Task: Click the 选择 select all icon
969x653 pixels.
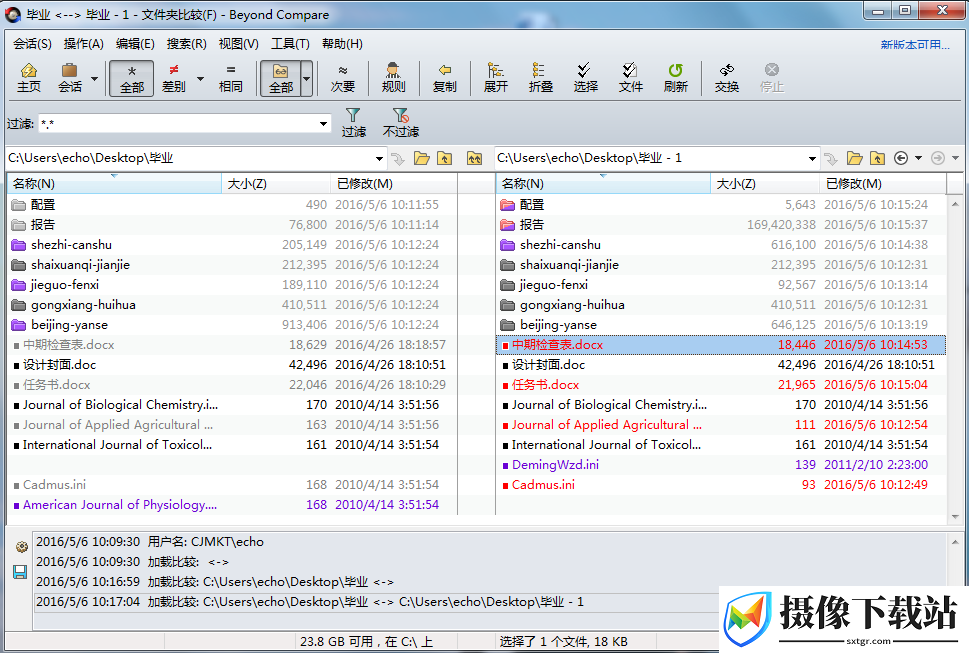Action: coord(585,70)
